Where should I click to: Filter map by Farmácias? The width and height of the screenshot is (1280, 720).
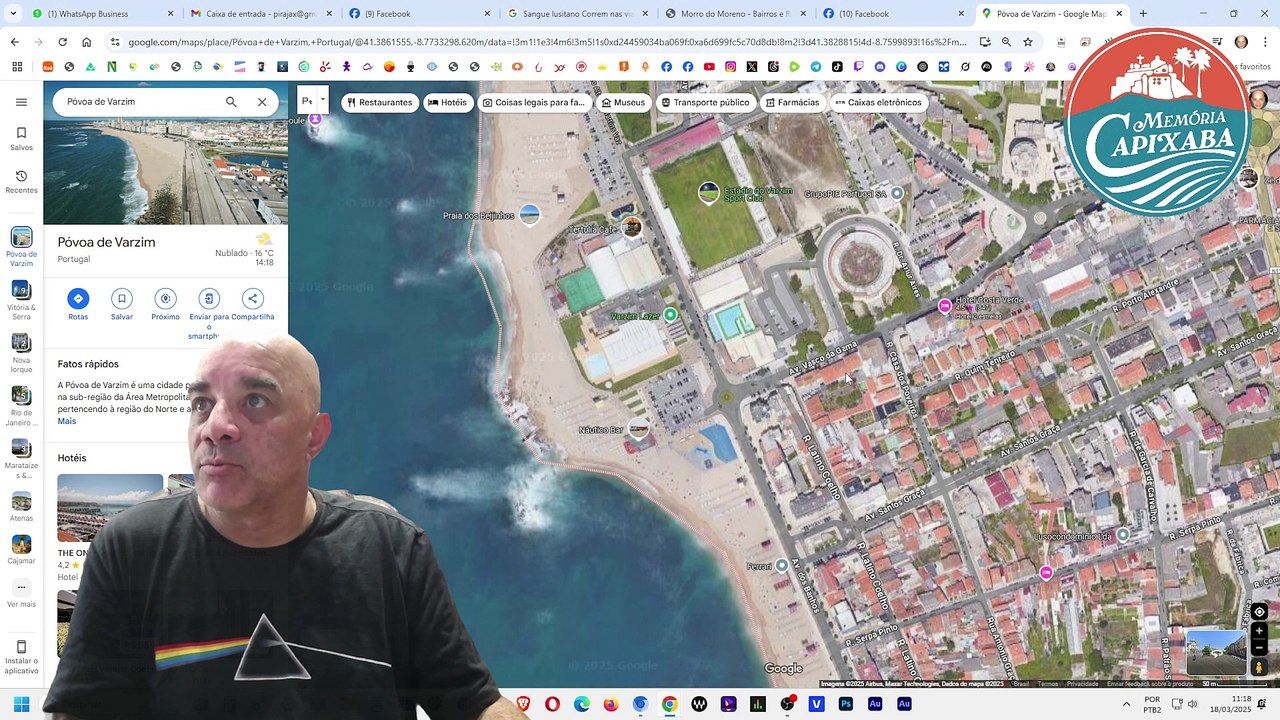[792, 102]
